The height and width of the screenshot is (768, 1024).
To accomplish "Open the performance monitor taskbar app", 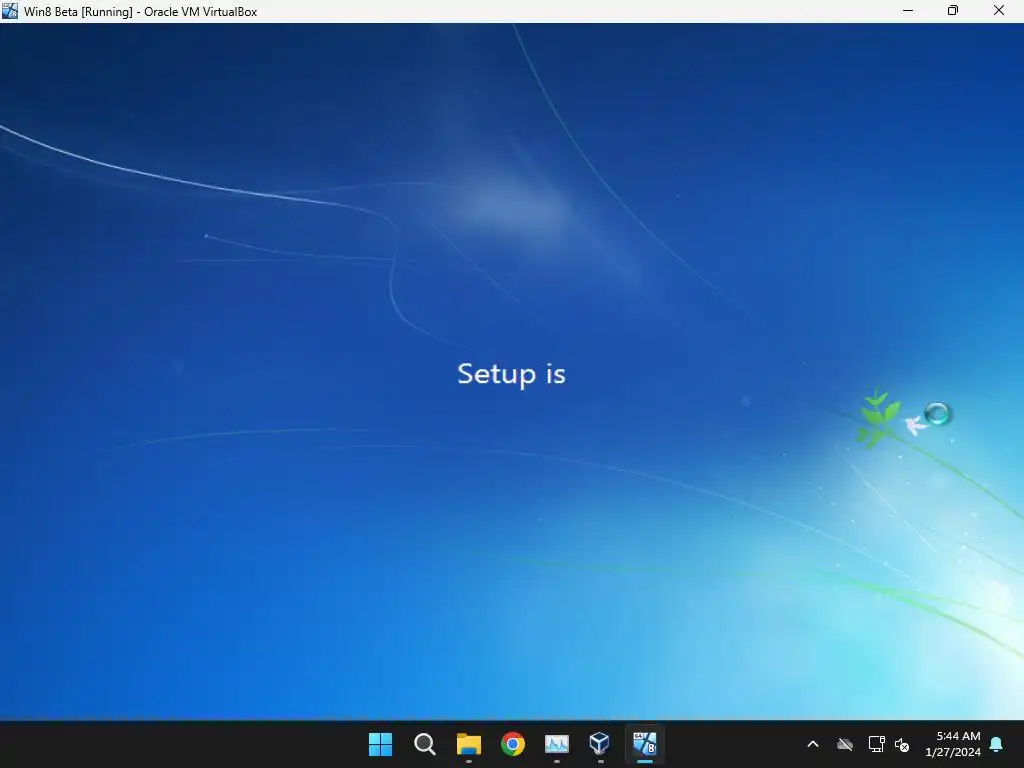I will point(556,744).
